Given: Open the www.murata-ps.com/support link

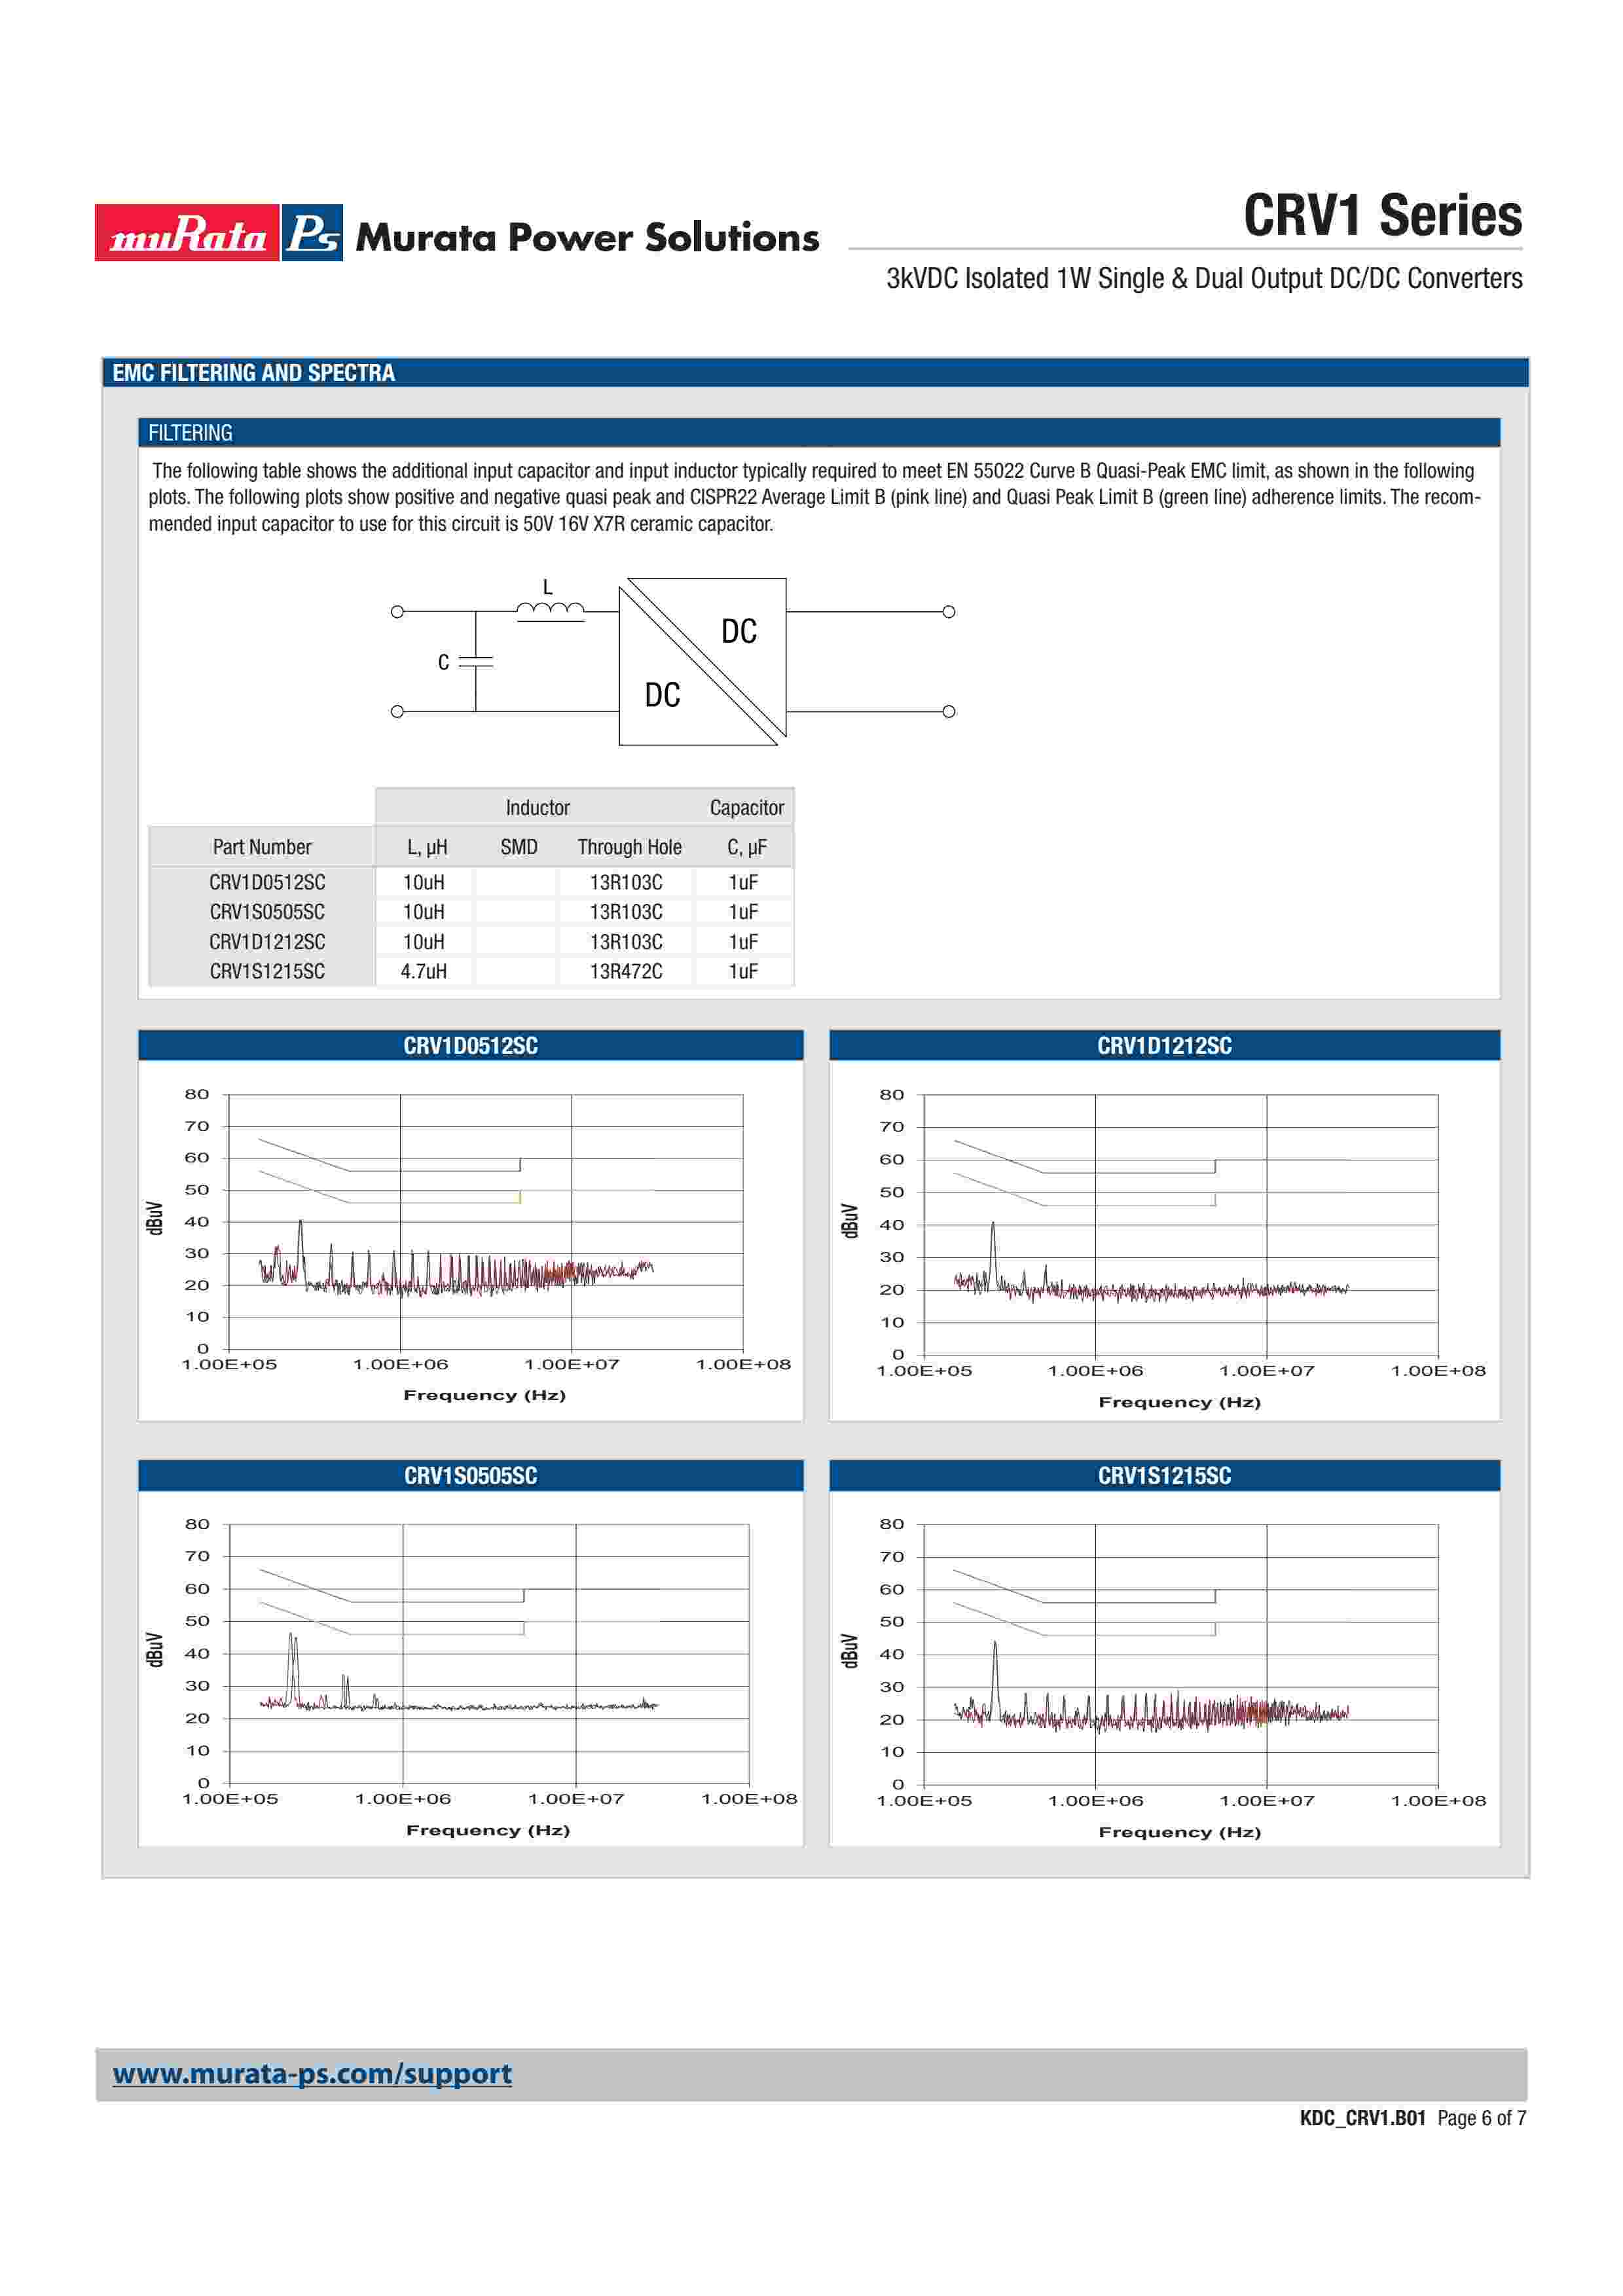Looking at the screenshot, I should click(x=312, y=2073).
